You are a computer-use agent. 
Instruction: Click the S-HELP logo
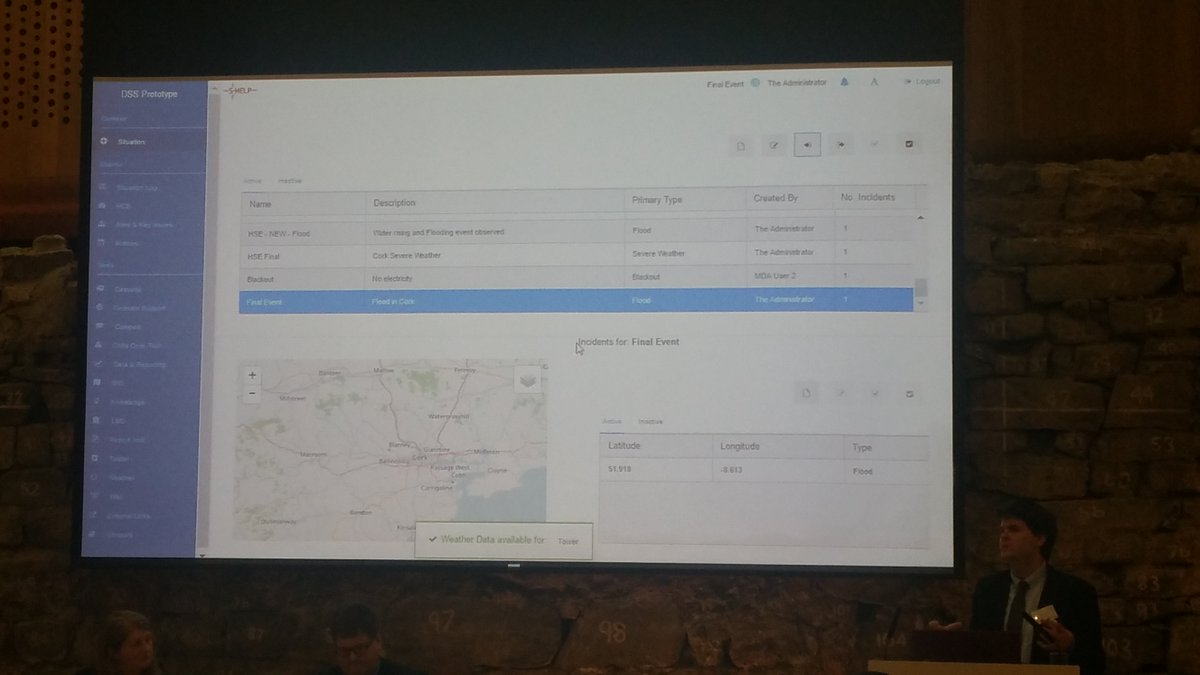pyautogui.click(x=240, y=91)
